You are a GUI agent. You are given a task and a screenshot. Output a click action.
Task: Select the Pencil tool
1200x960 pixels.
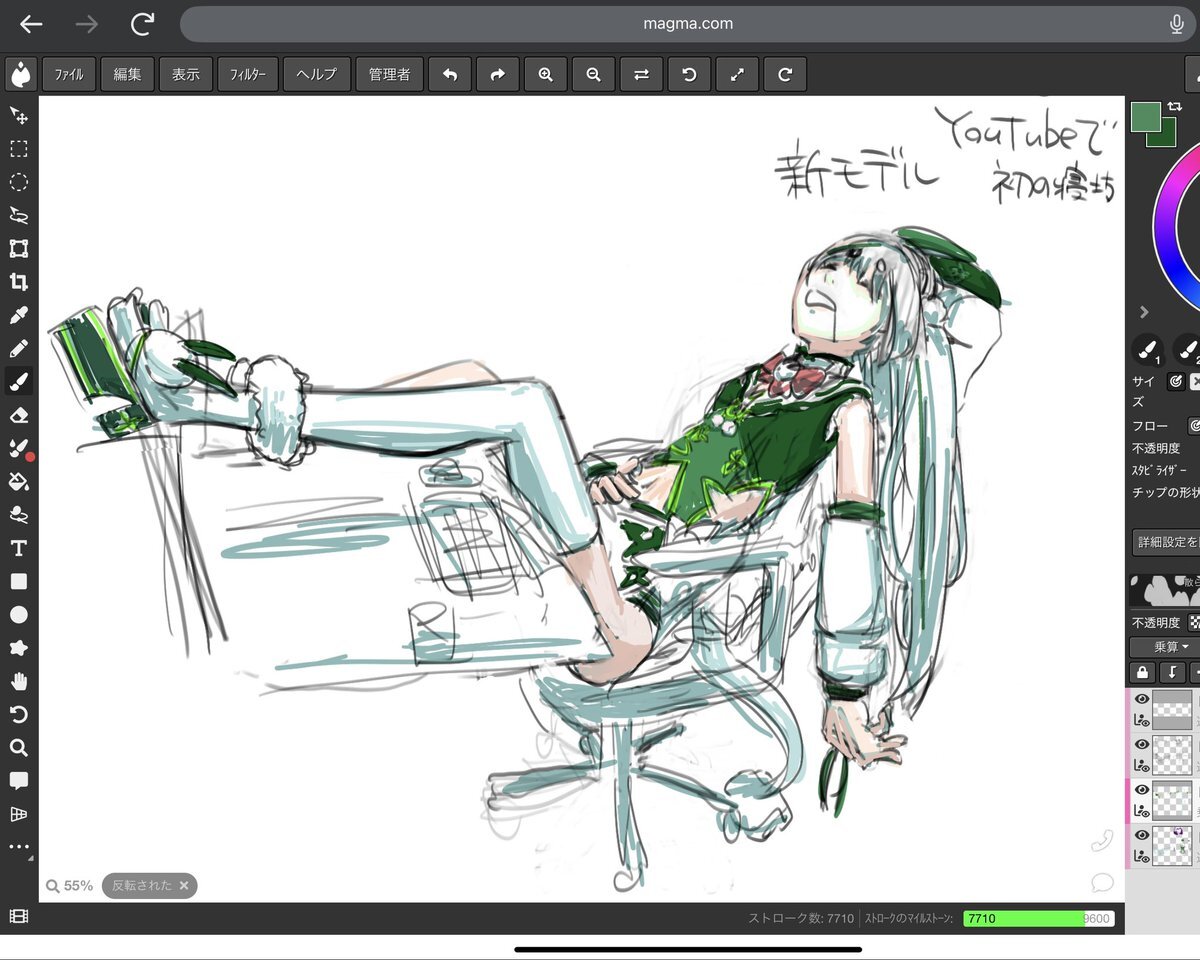pyautogui.click(x=18, y=349)
